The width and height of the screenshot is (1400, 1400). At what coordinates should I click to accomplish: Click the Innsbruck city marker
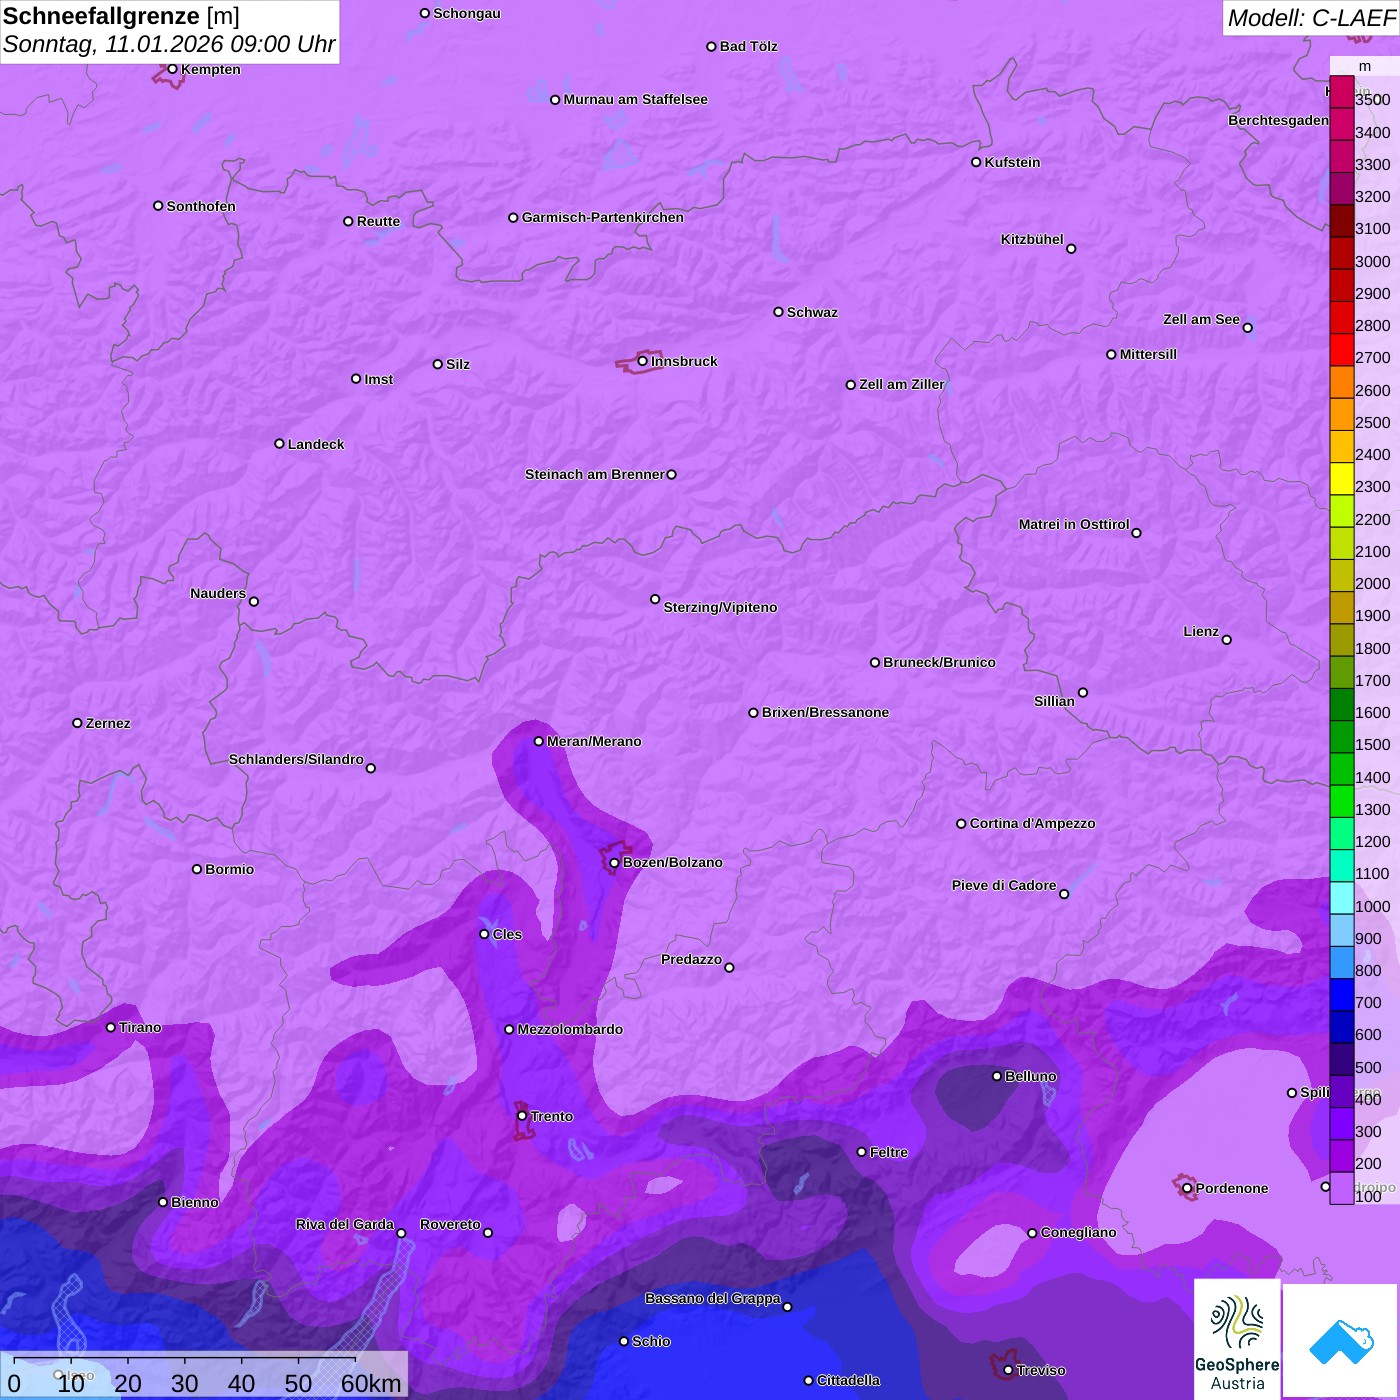coord(643,361)
